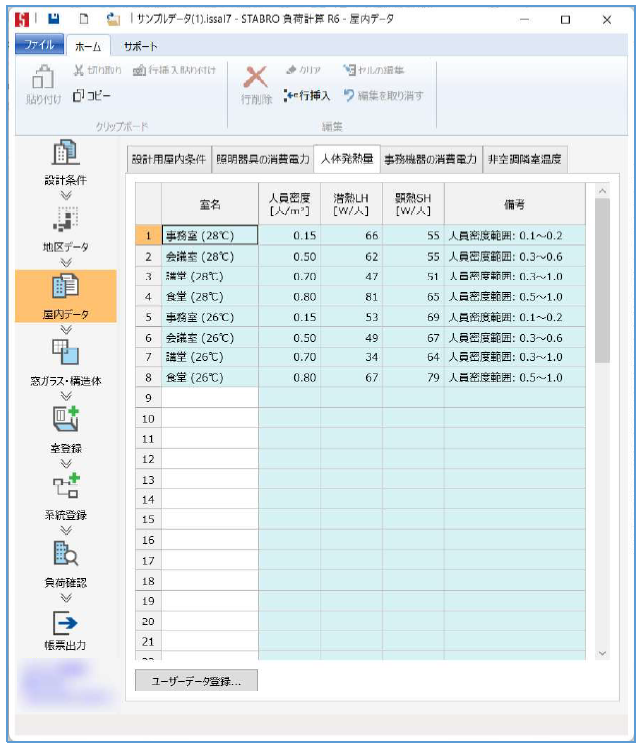
Task: Select the 照明器具の消費電力 tab
Action: pos(263,159)
